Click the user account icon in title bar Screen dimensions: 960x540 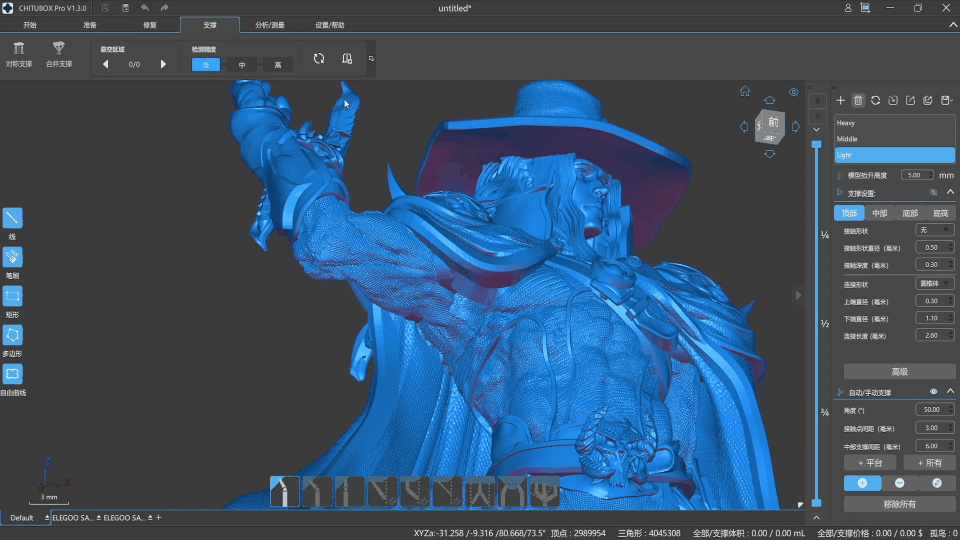848,8
